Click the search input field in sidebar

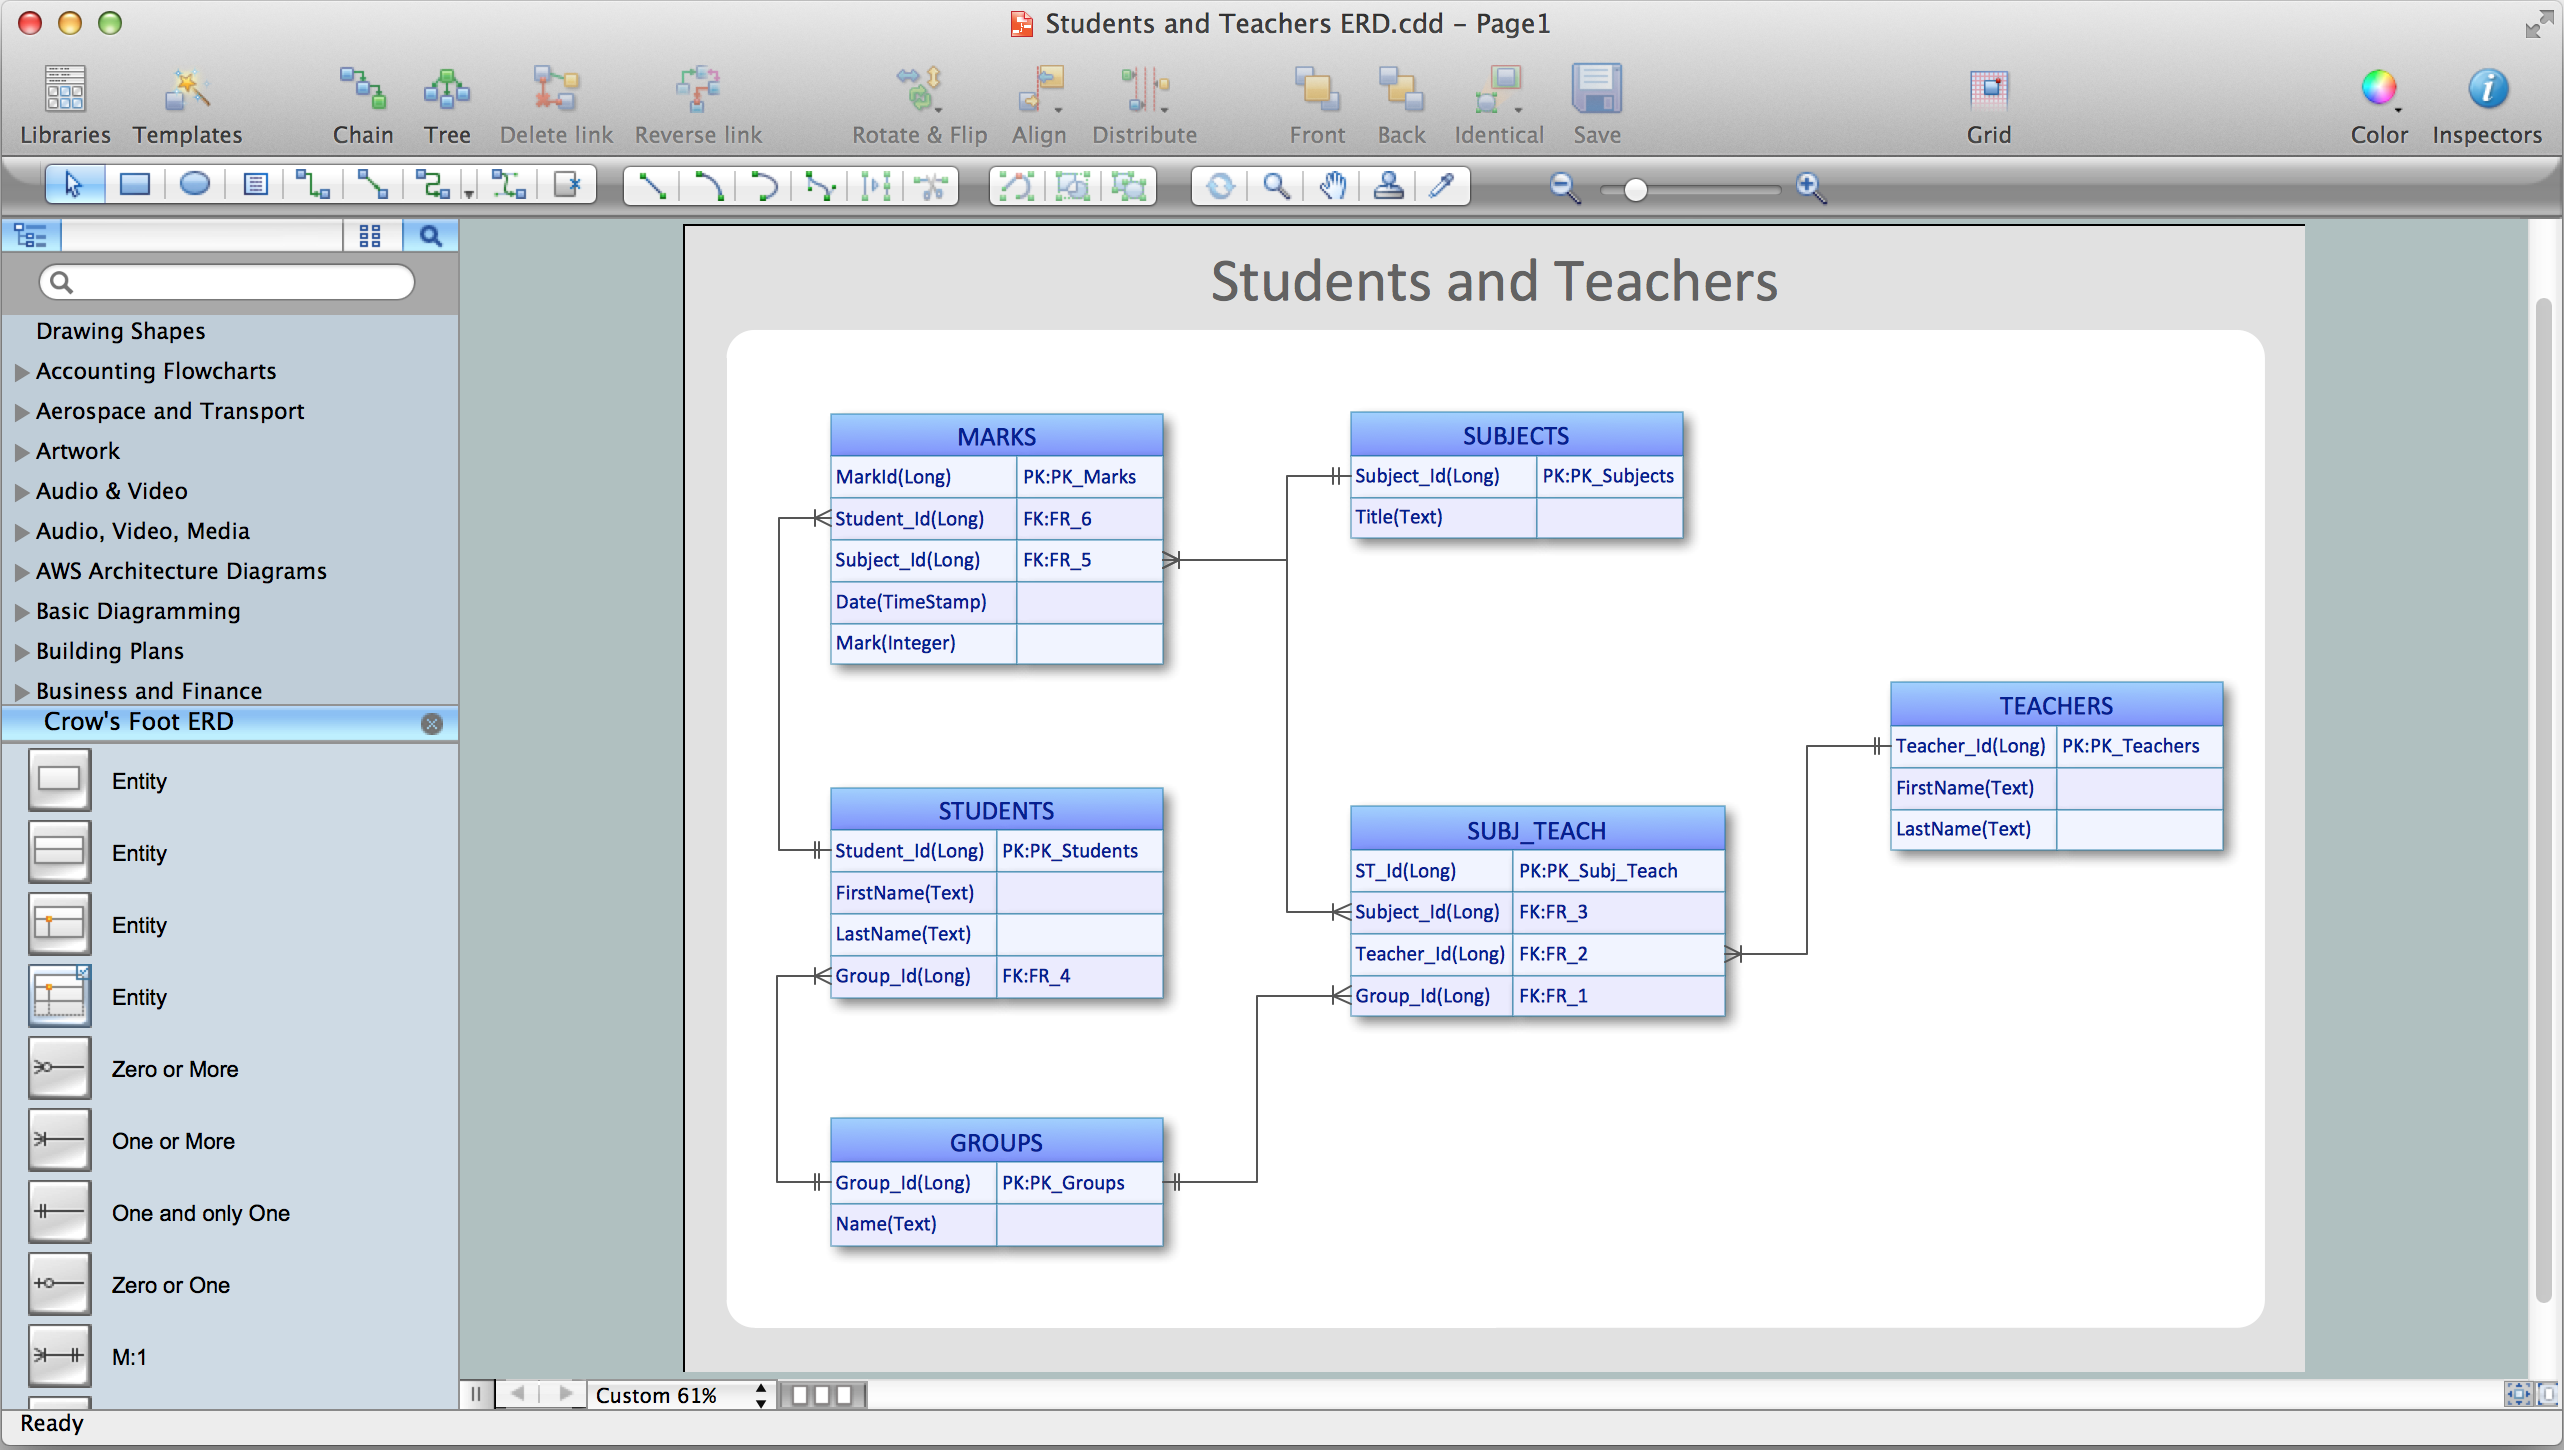coord(231,282)
